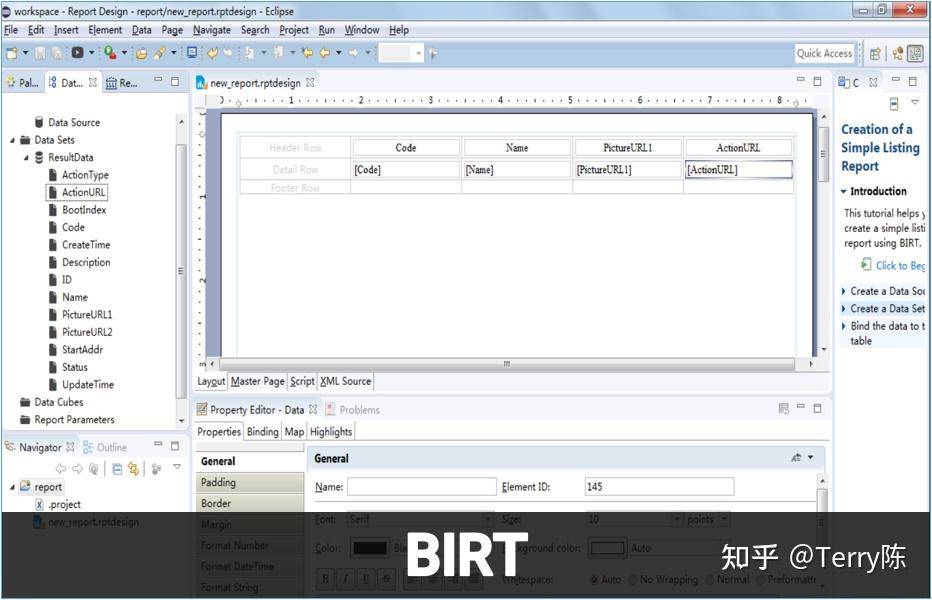This screenshot has width=932, height=600.
Task: Minimize the Property Editor view
Action: tap(801, 407)
